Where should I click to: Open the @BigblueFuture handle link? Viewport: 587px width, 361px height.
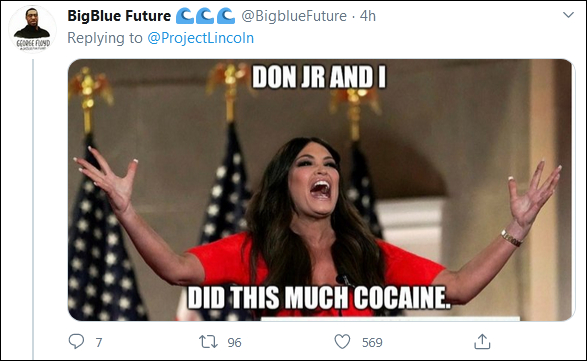coord(294,16)
